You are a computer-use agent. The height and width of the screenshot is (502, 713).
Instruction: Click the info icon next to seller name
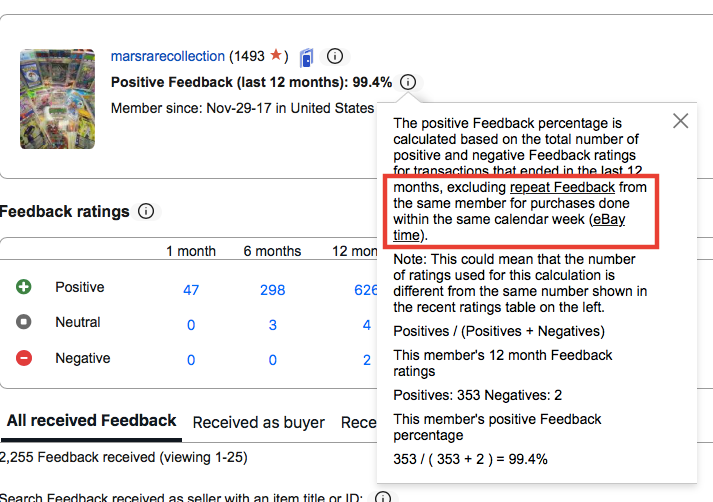tap(335, 56)
